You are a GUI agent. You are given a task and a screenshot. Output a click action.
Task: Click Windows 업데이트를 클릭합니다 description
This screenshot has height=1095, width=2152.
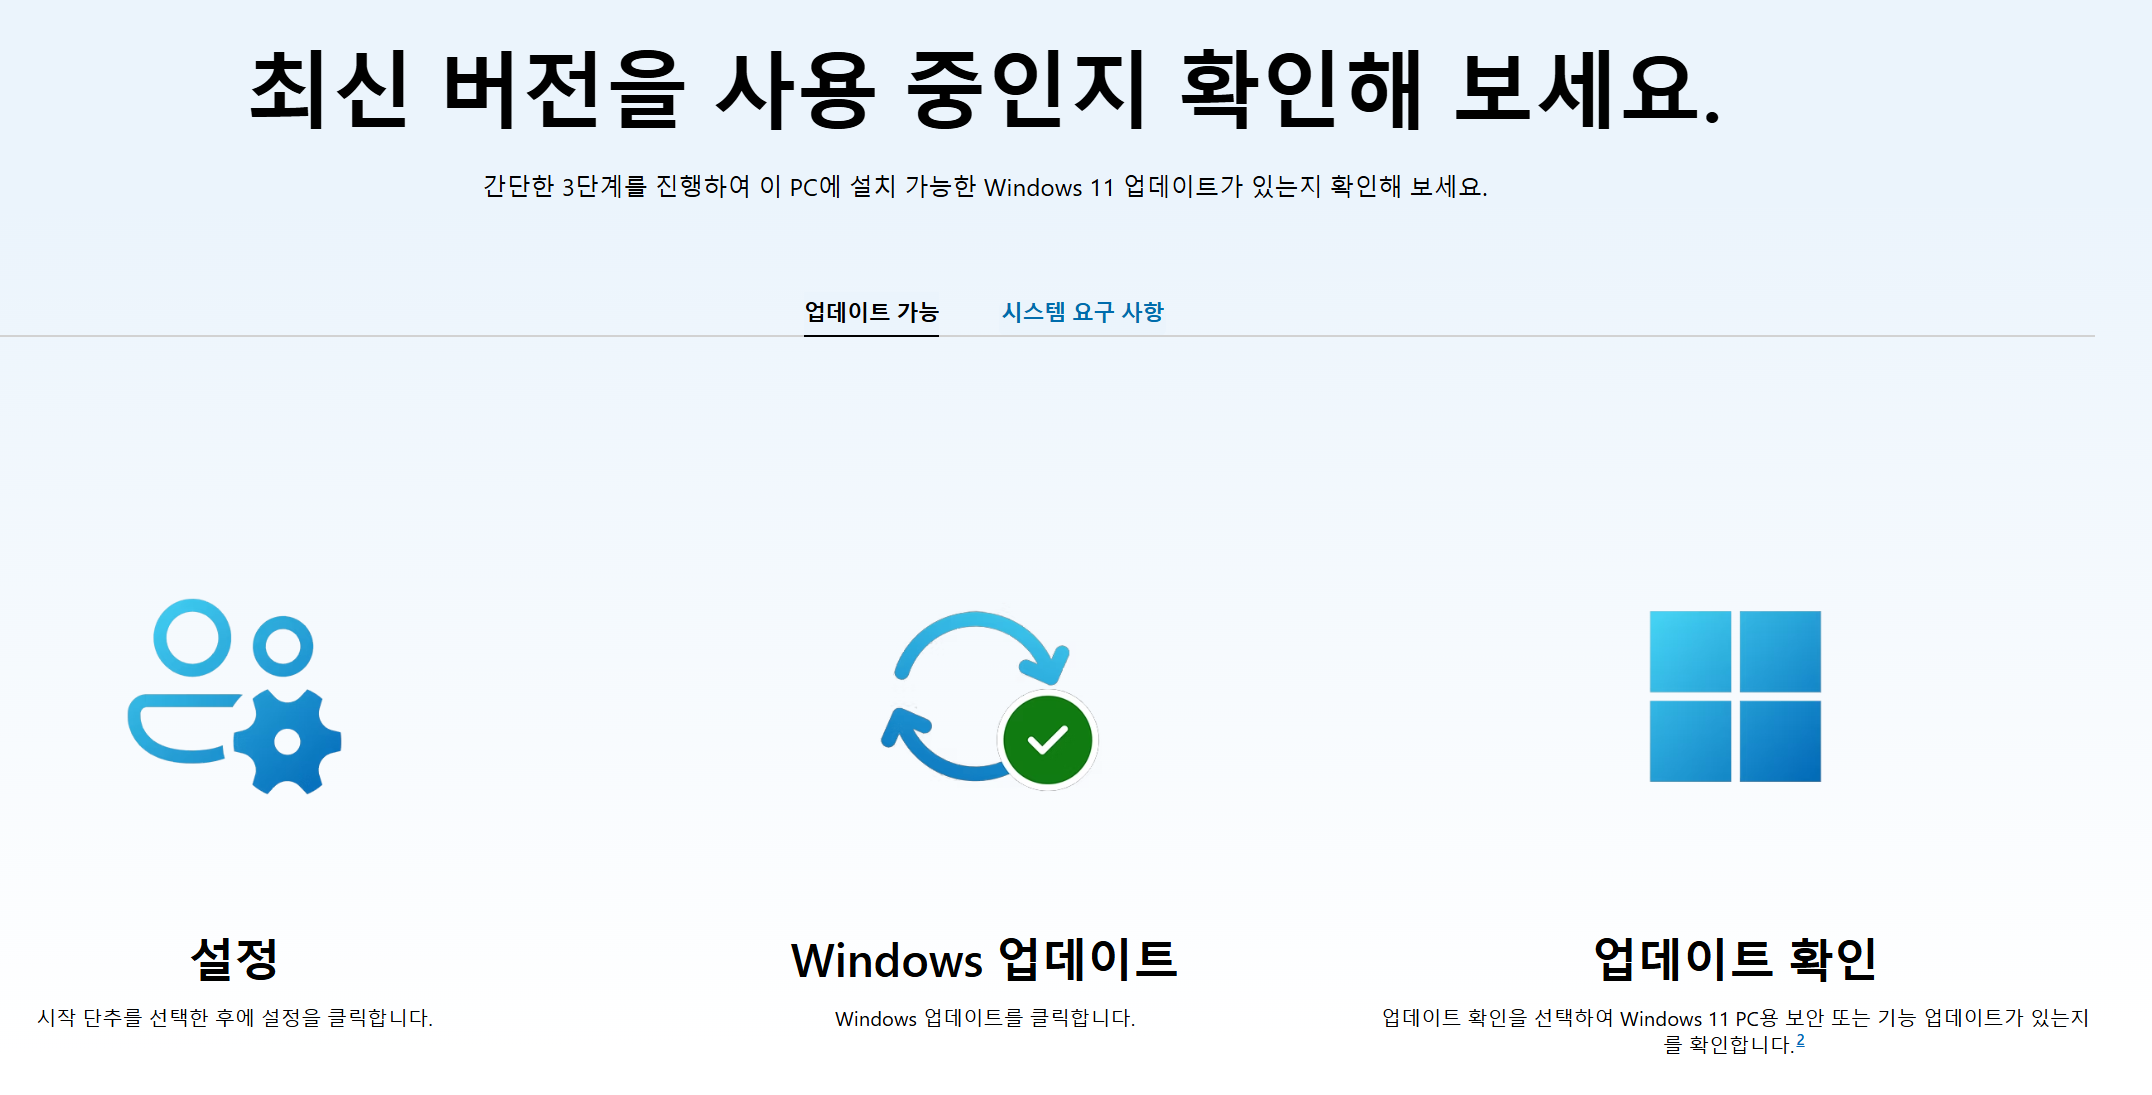(984, 1018)
